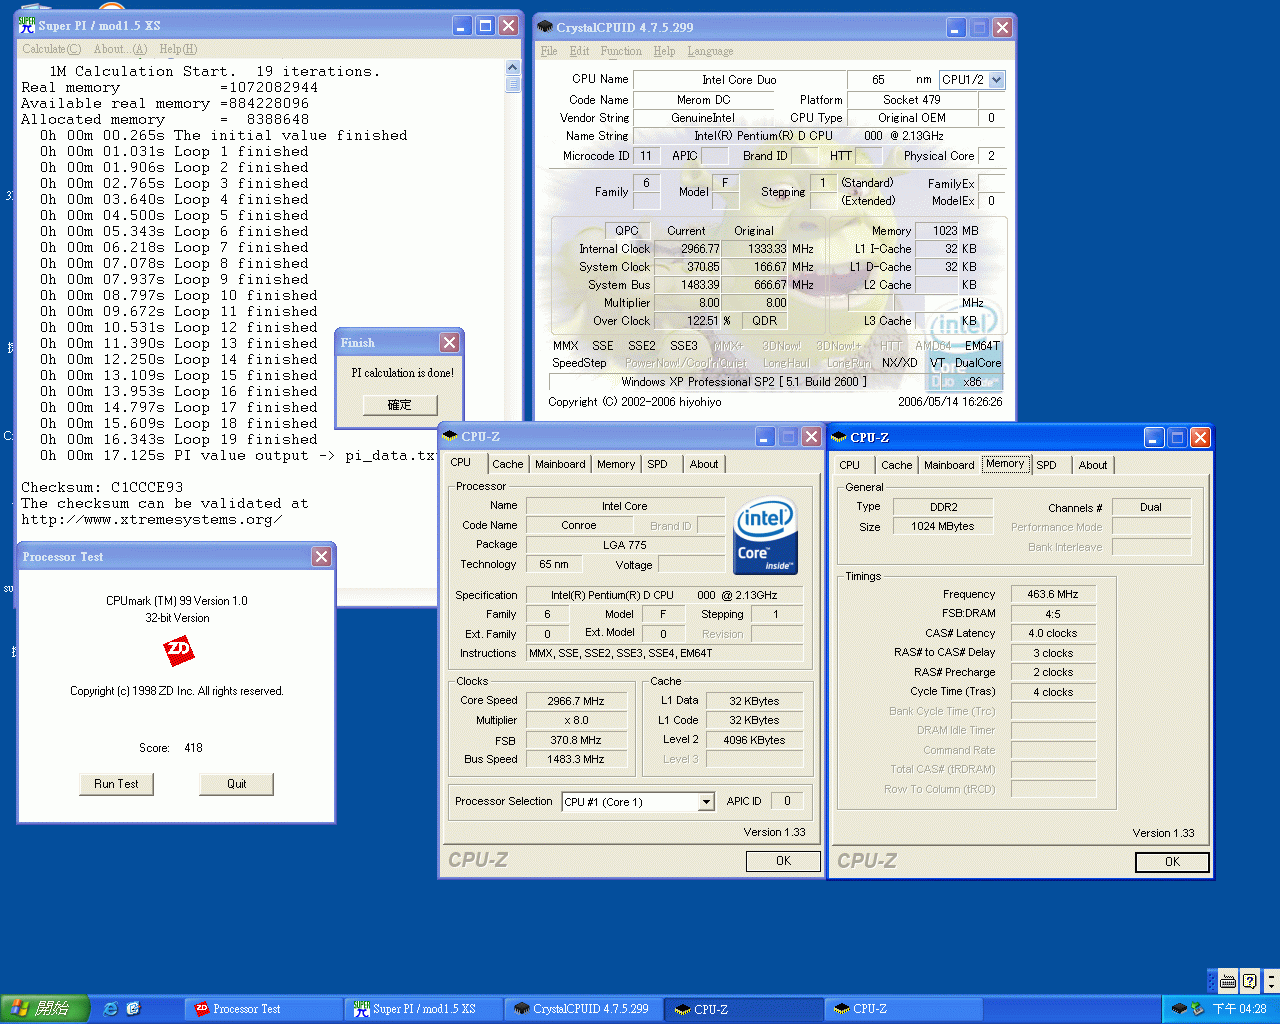
Task: Click the second quick launch icon
Action: click(x=133, y=1009)
